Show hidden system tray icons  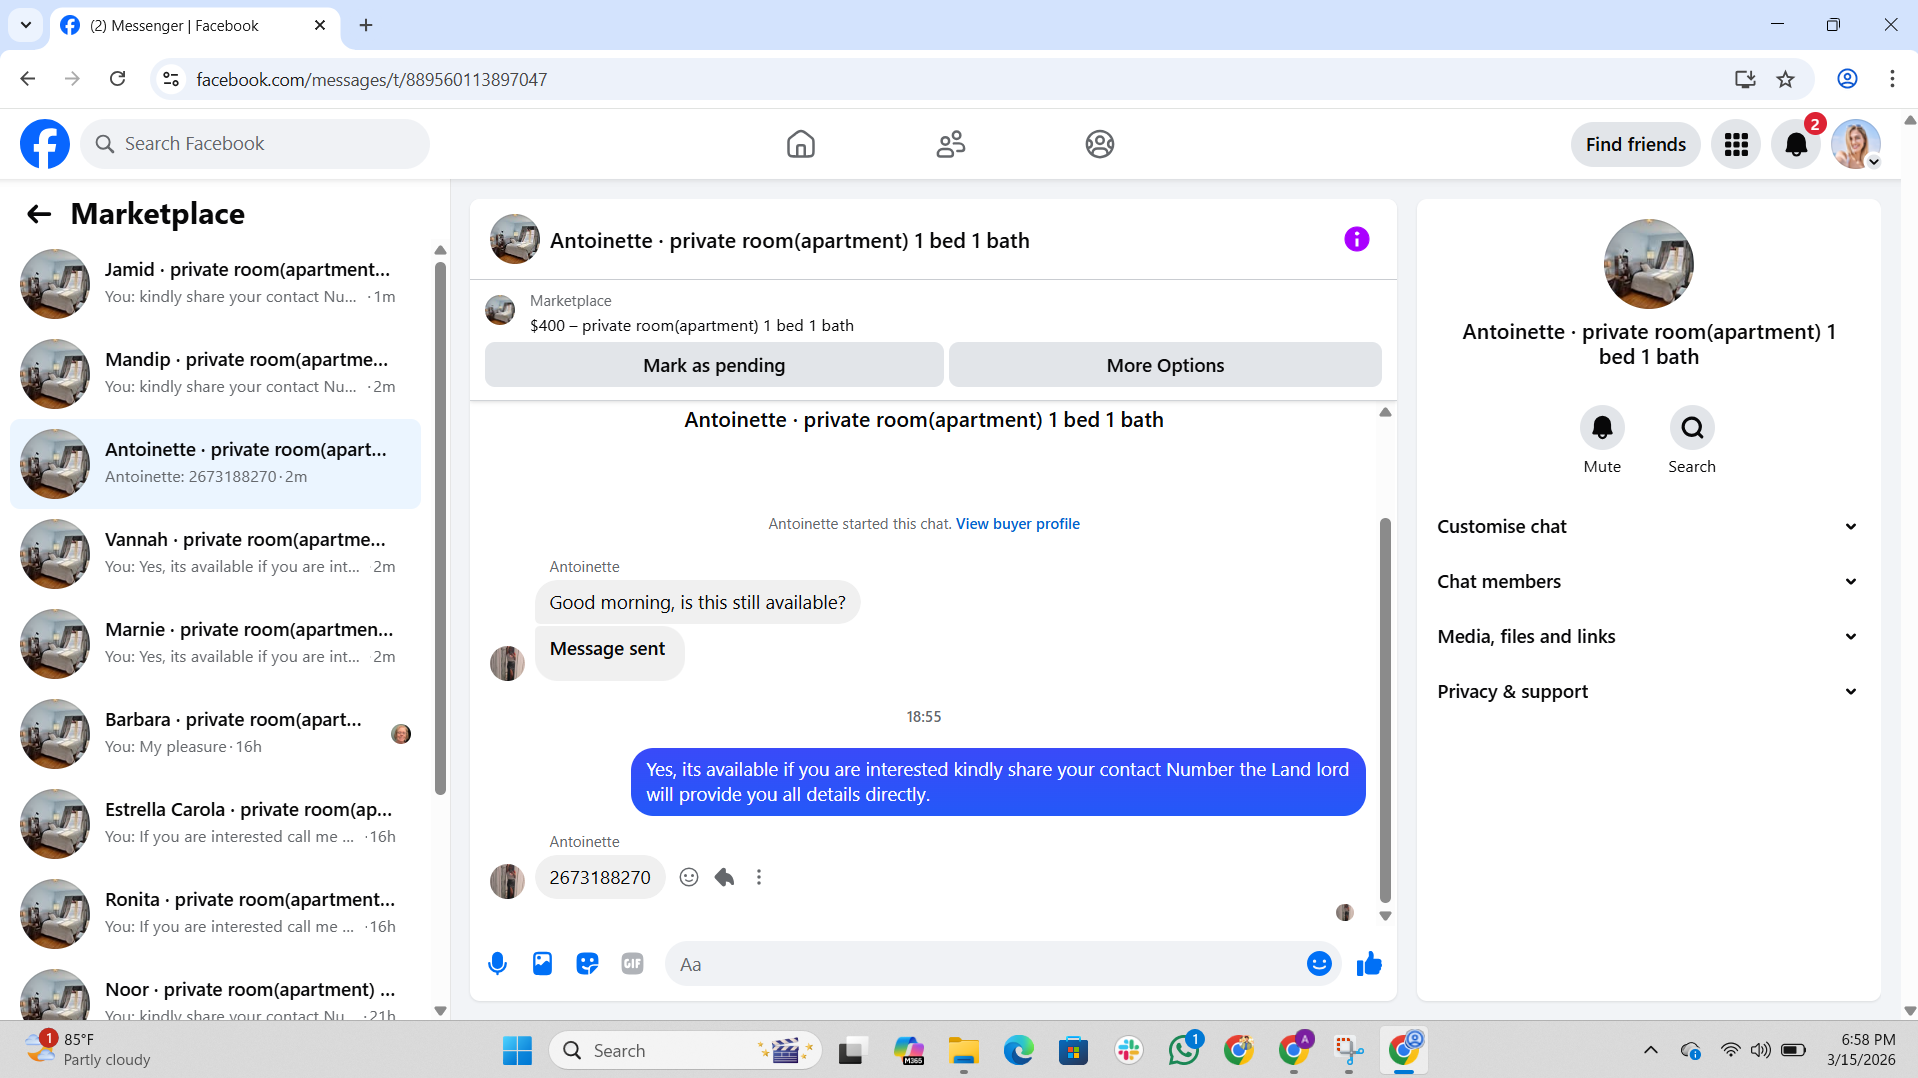pos(1651,1050)
